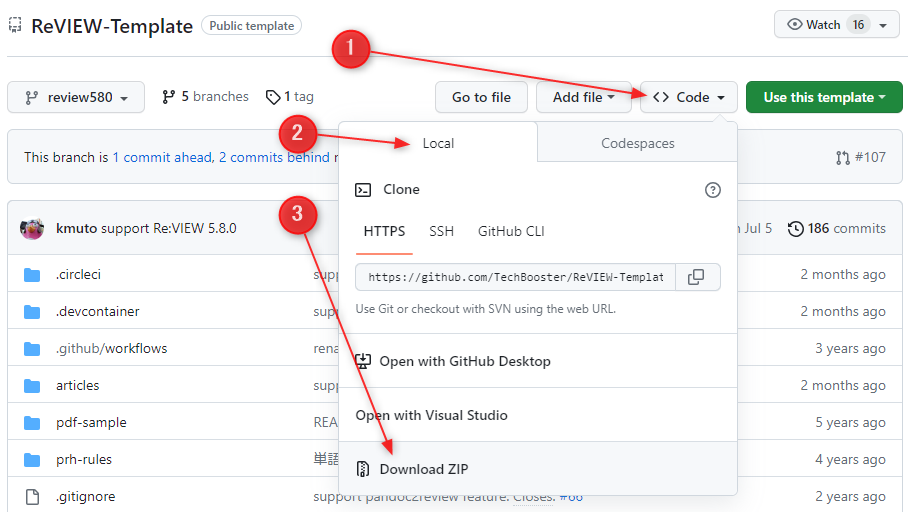Click the 2 commits behind link
Image resolution: width=908 pixels, height=512 pixels.
(x=274, y=158)
